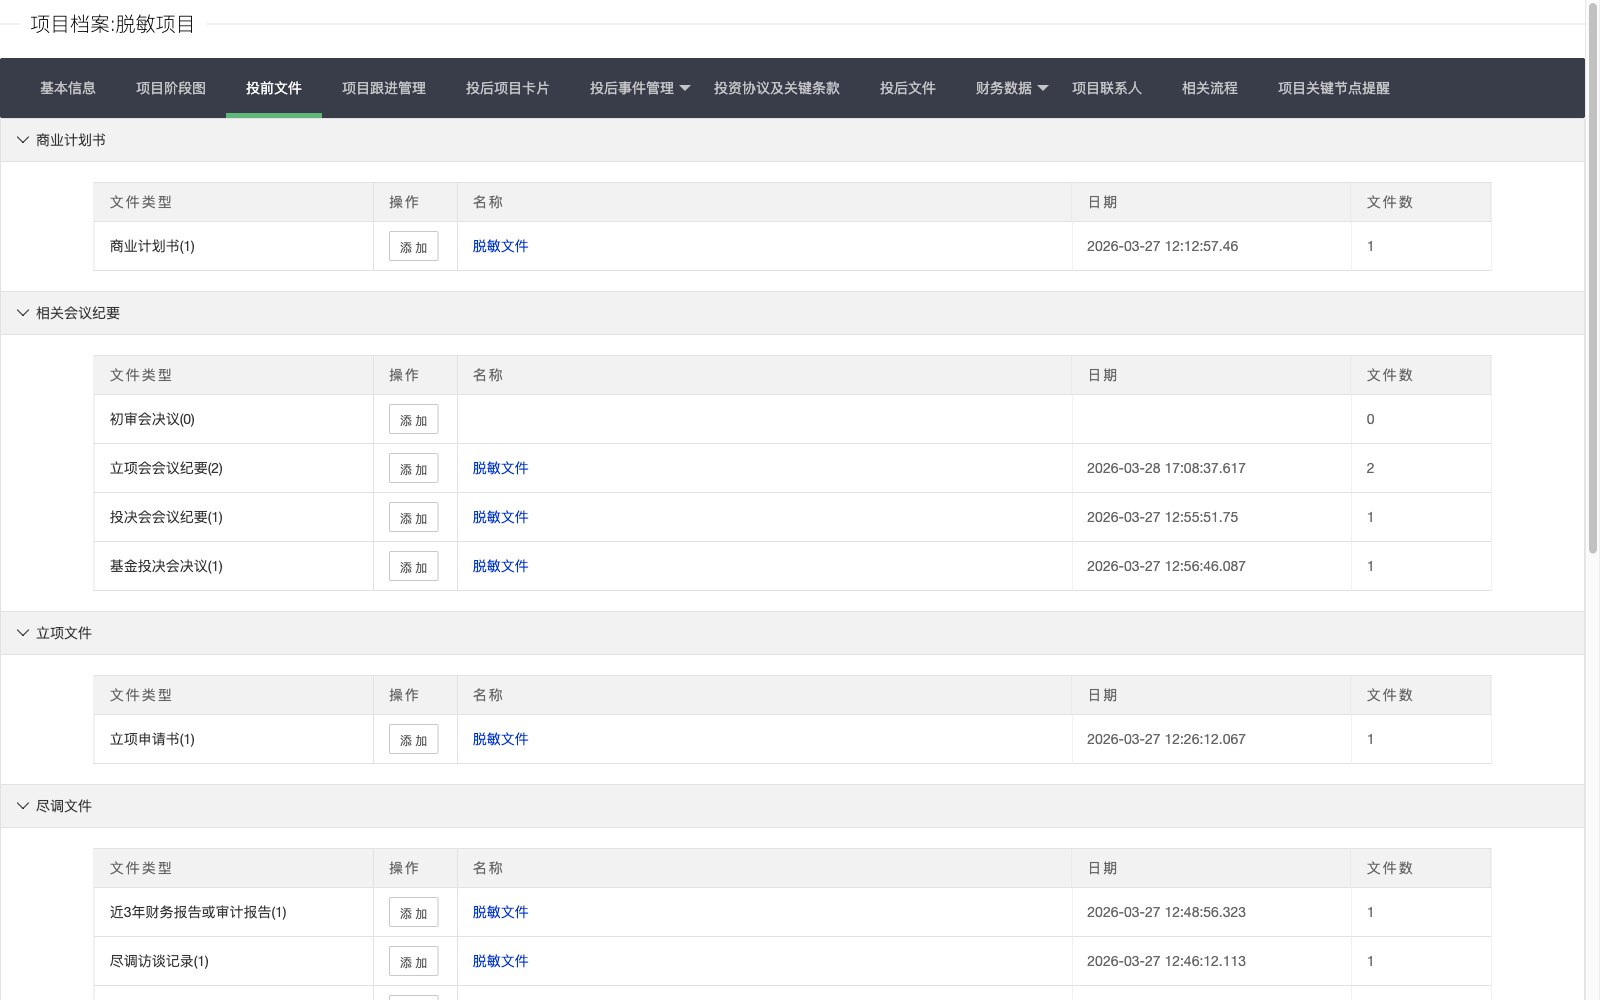1600x1000 pixels.
Task: Open 脱敏文件 link in 投决会会议纪要 row
Action: [x=500, y=517]
